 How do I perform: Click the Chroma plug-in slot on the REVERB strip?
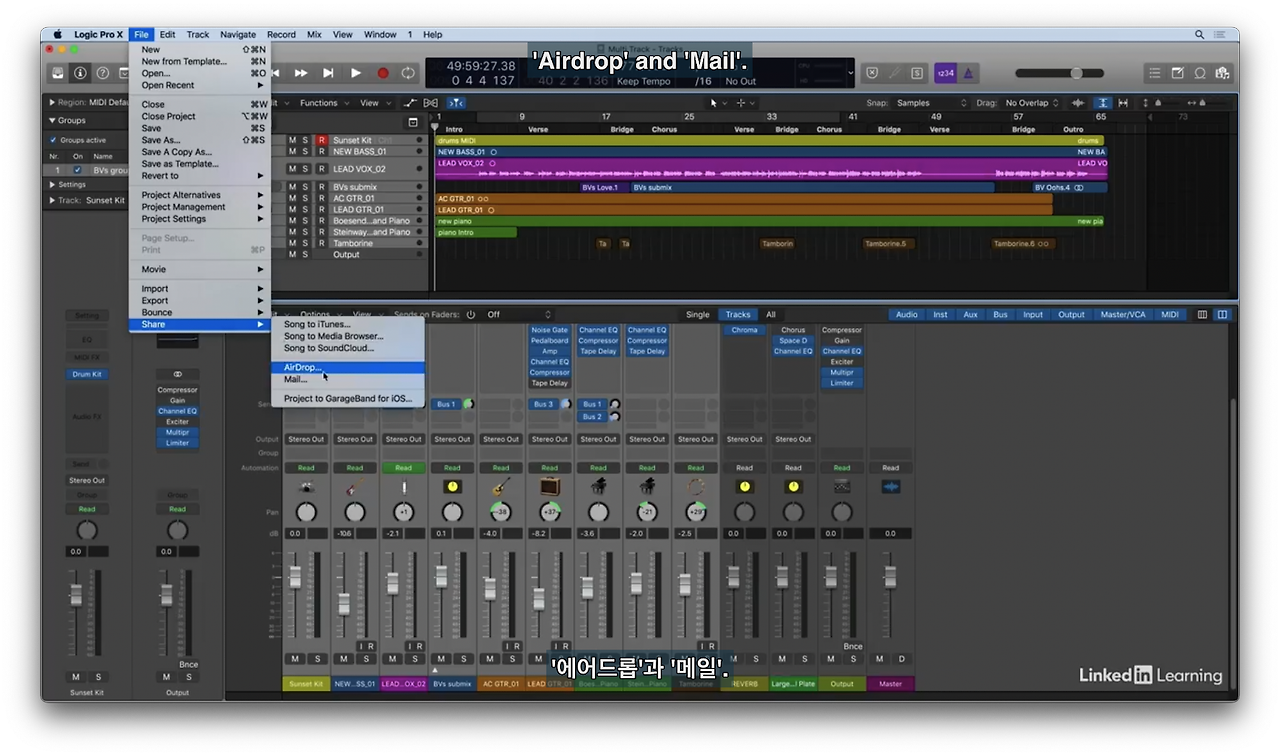744,330
